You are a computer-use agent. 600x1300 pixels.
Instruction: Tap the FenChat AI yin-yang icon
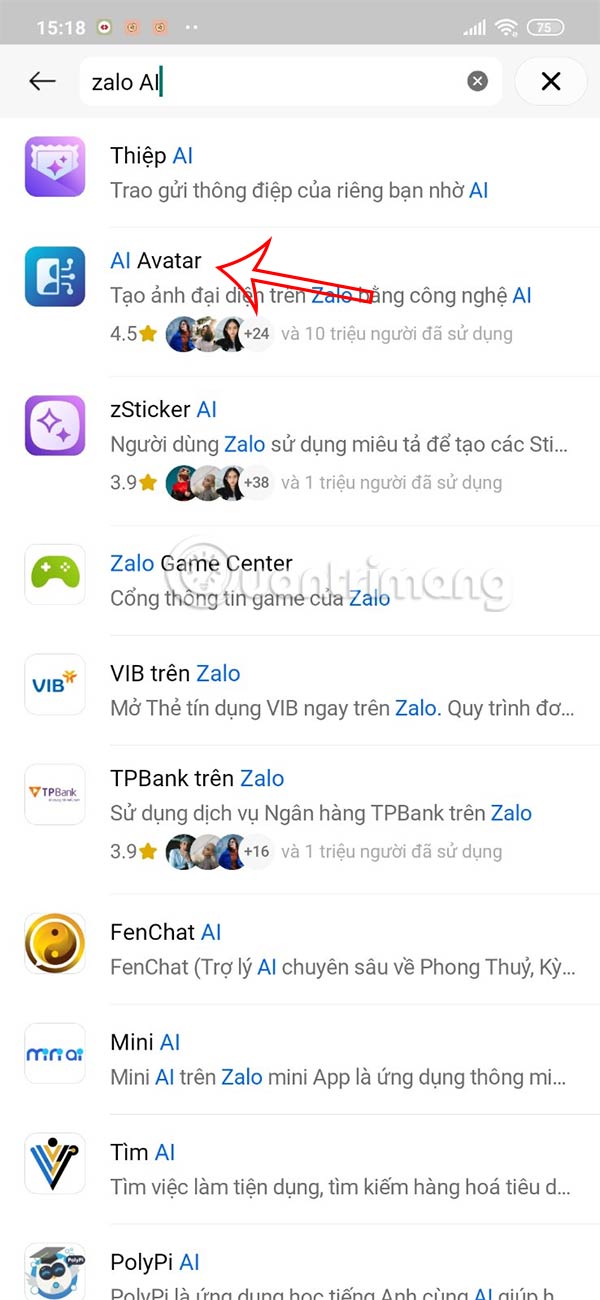coord(55,943)
